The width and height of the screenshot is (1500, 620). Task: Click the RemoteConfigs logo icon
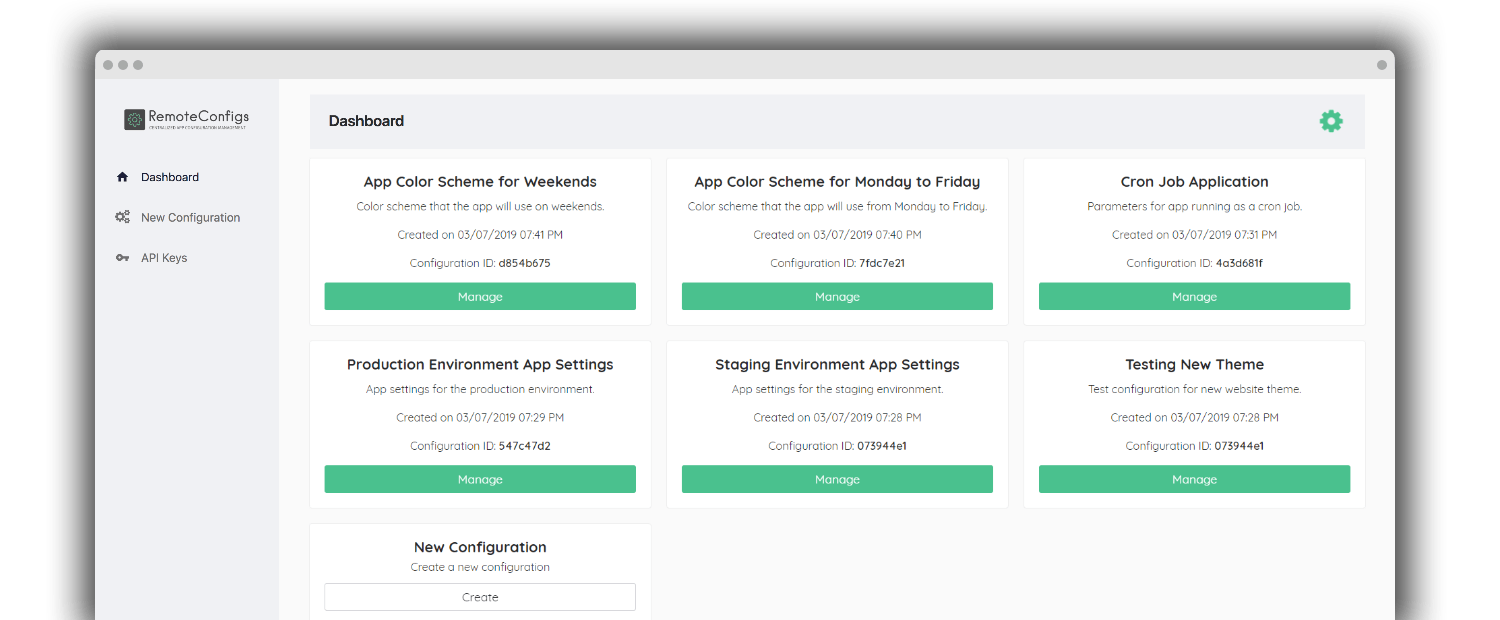coord(135,120)
